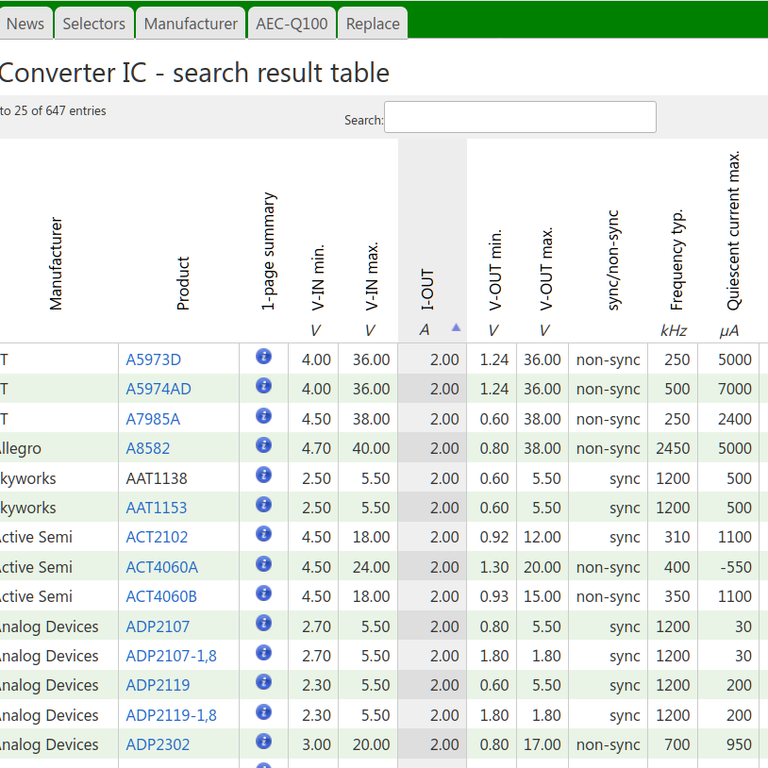The width and height of the screenshot is (768, 768).
Task: Open the 1-page summary info for ADP2107
Action: [x=264, y=624]
